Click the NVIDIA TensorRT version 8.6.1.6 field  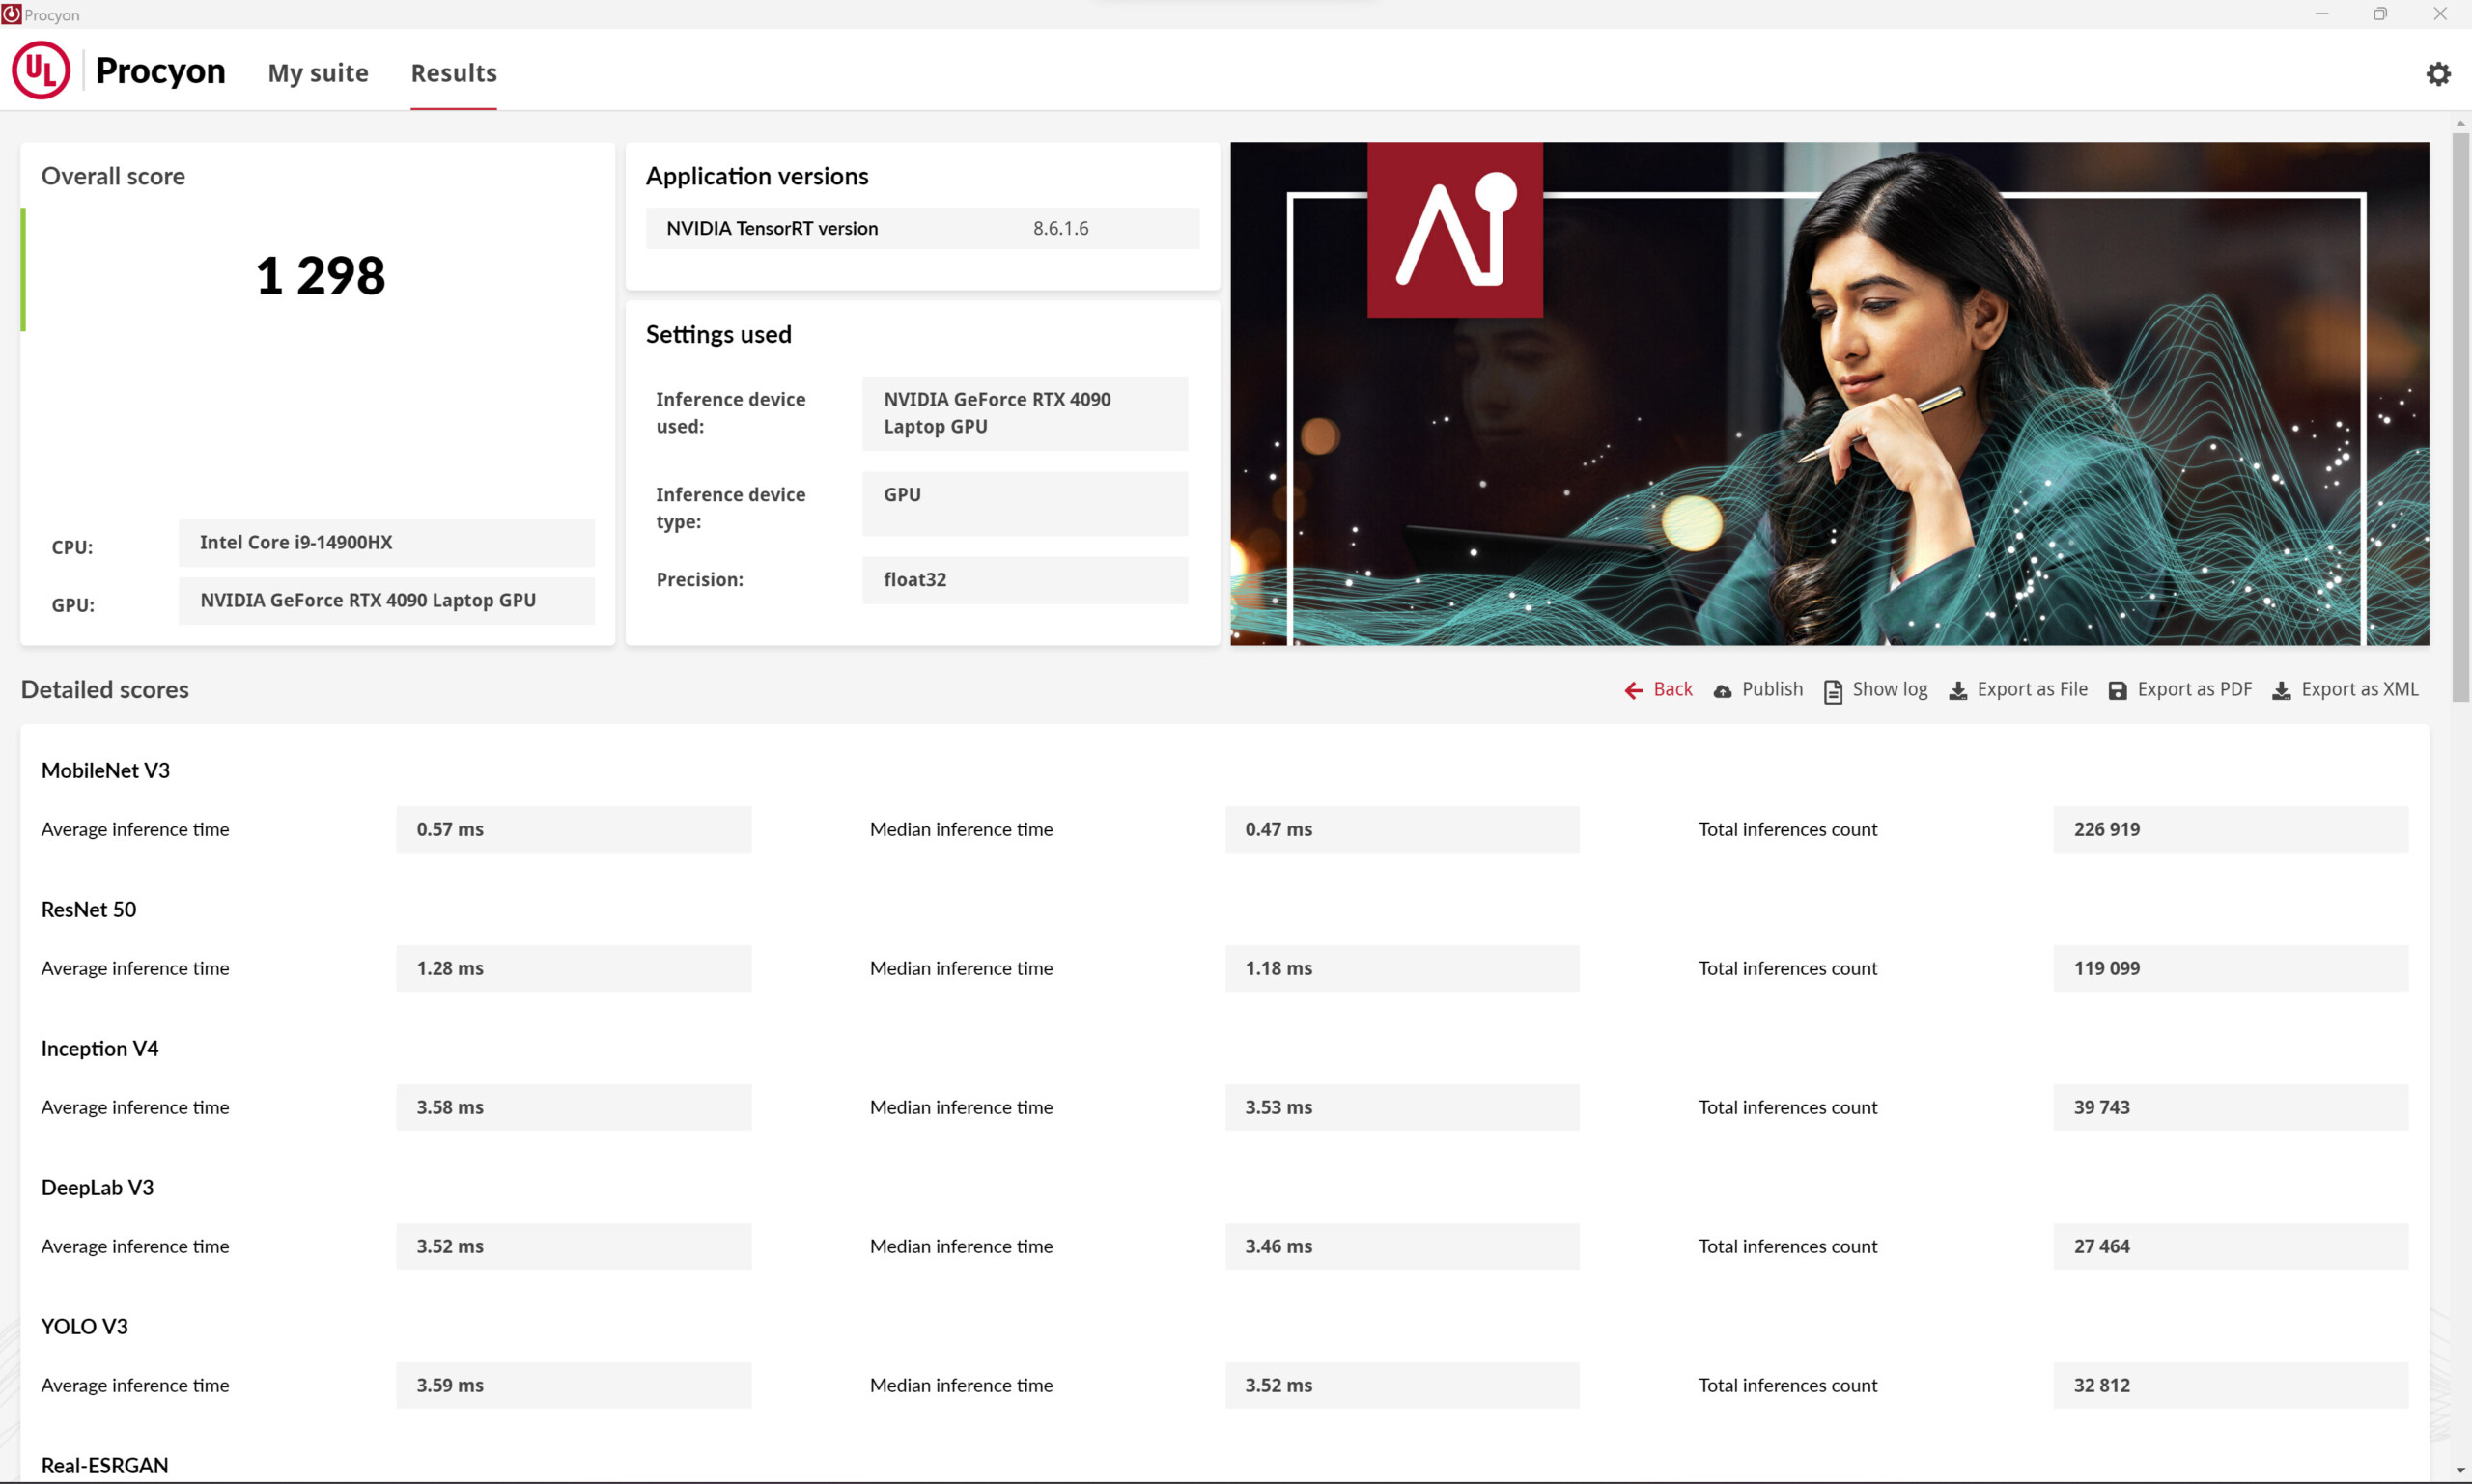(1060, 228)
